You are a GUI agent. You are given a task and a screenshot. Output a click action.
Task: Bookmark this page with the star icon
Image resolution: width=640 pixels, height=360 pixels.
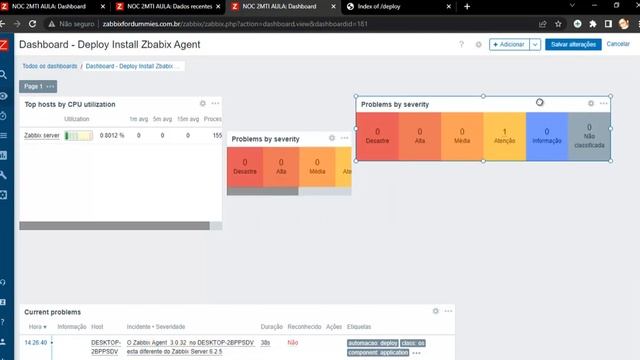click(x=558, y=24)
